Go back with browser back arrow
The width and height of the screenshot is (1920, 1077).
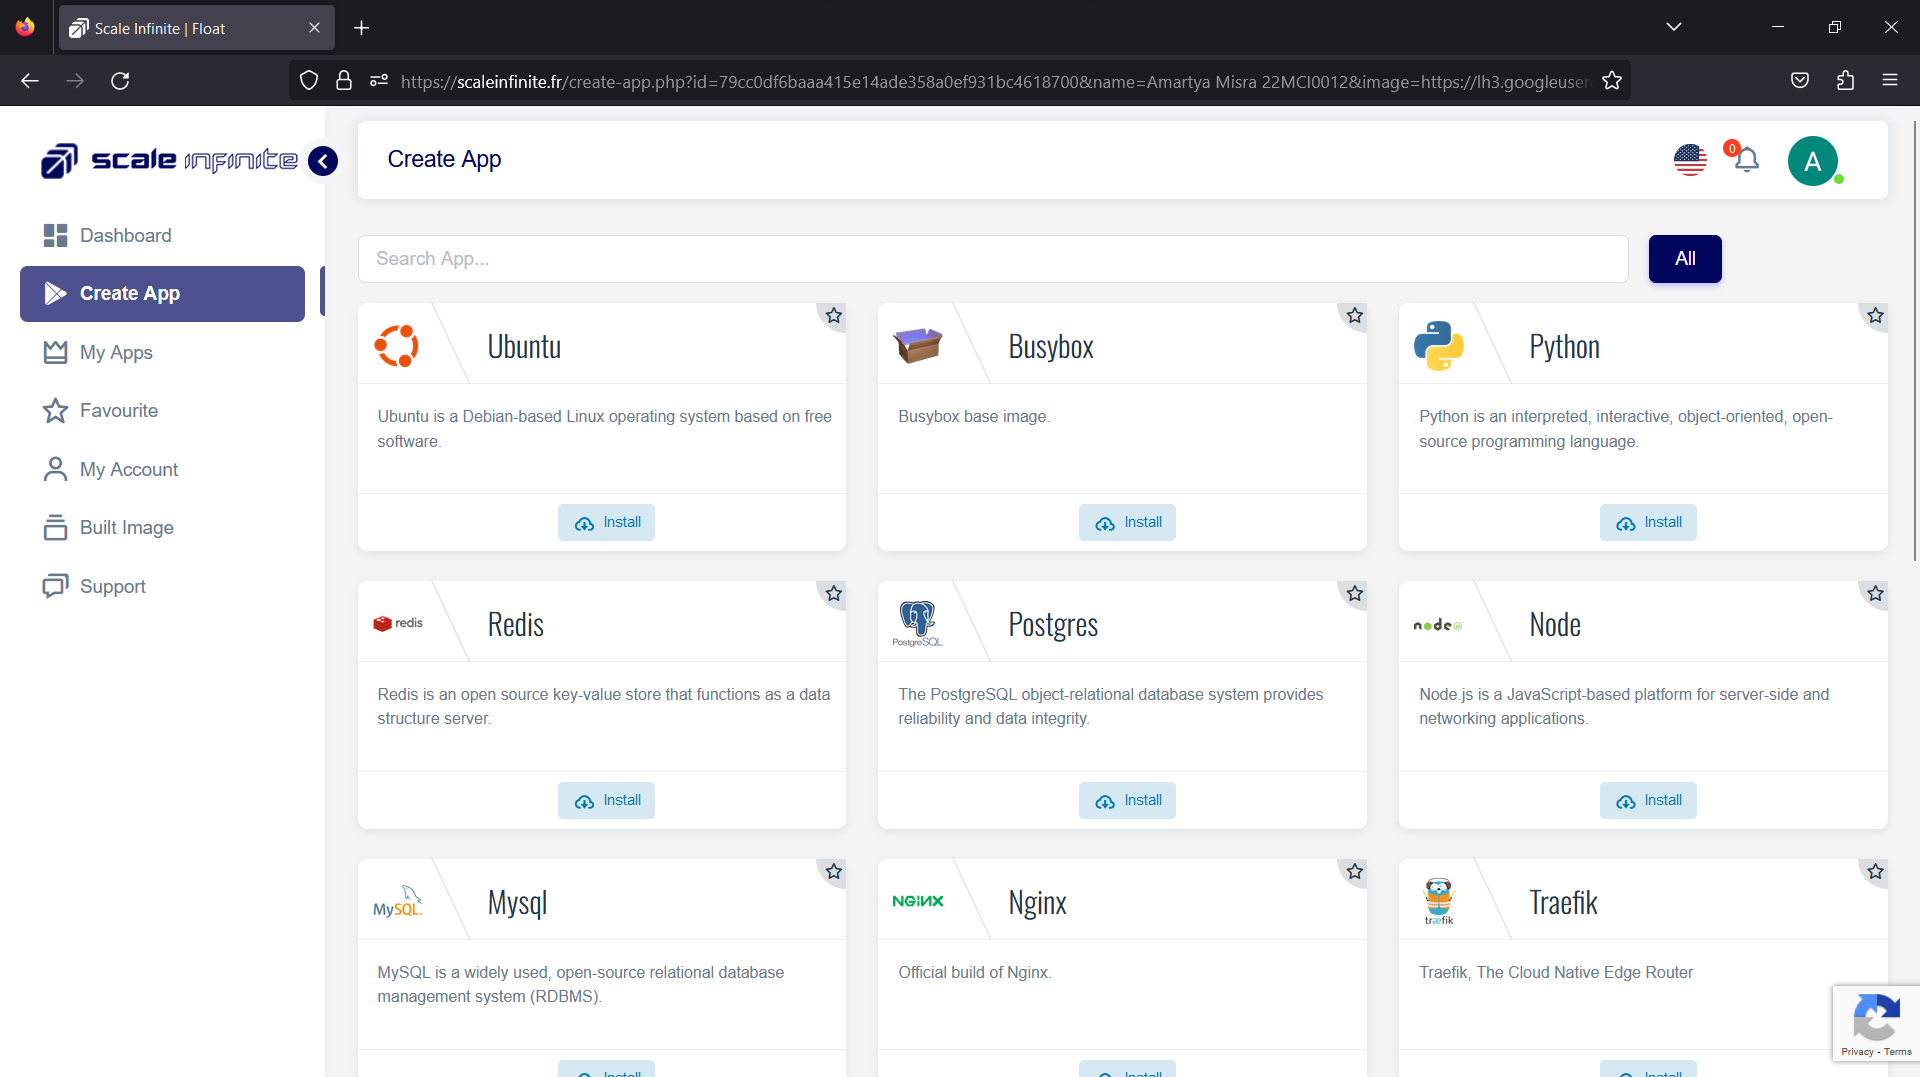[30, 81]
